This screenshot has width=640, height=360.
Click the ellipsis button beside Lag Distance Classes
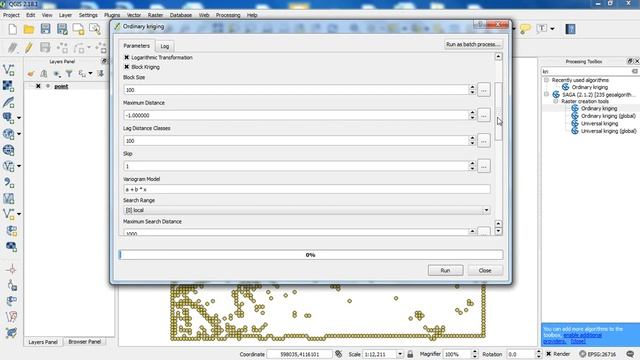tap(484, 141)
